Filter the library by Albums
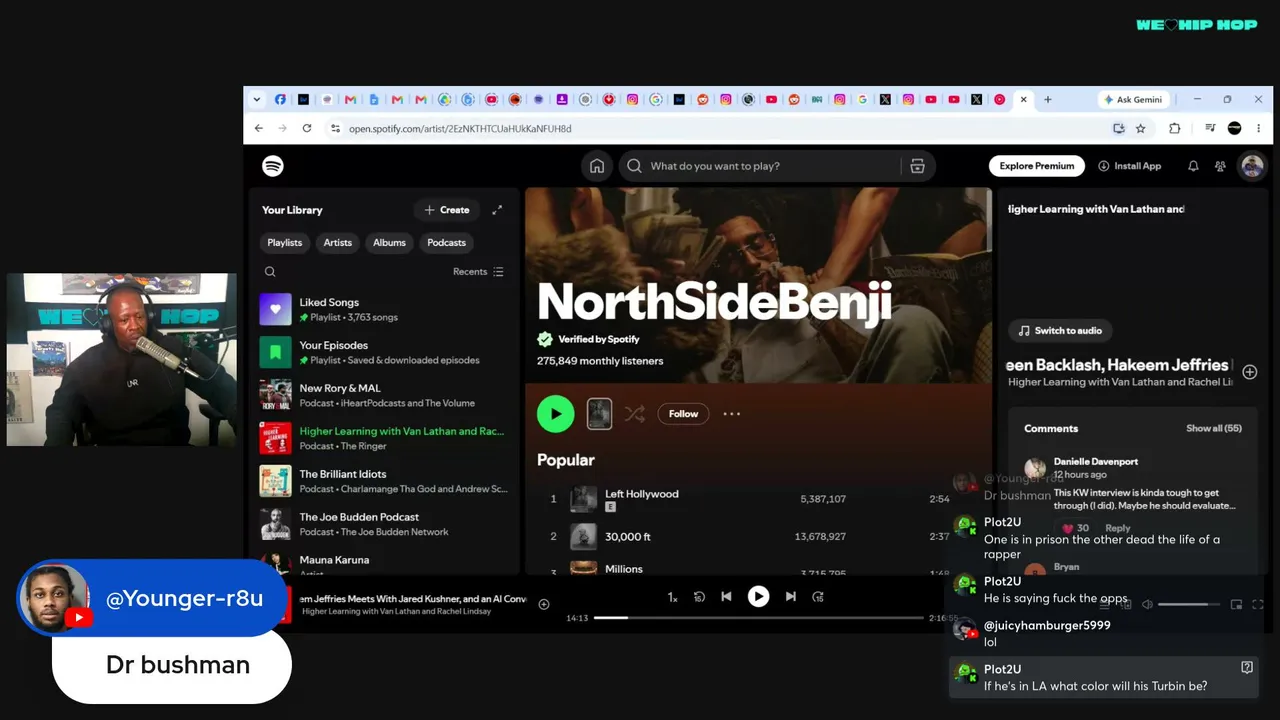Screen dimensions: 1280x720 pyautogui.click(x=389, y=242)
